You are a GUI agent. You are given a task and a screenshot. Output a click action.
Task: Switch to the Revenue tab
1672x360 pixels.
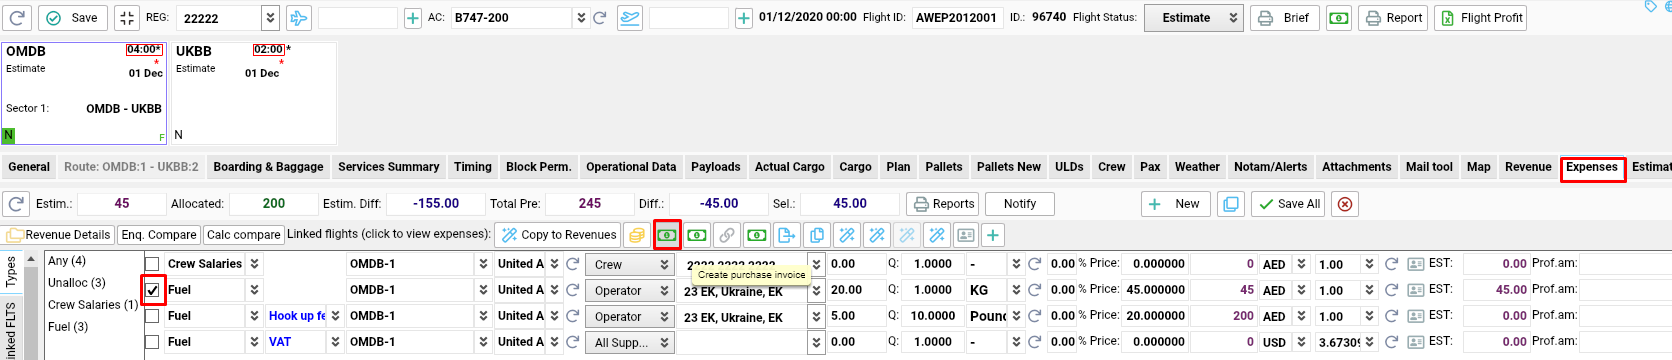coord(1528,167)
